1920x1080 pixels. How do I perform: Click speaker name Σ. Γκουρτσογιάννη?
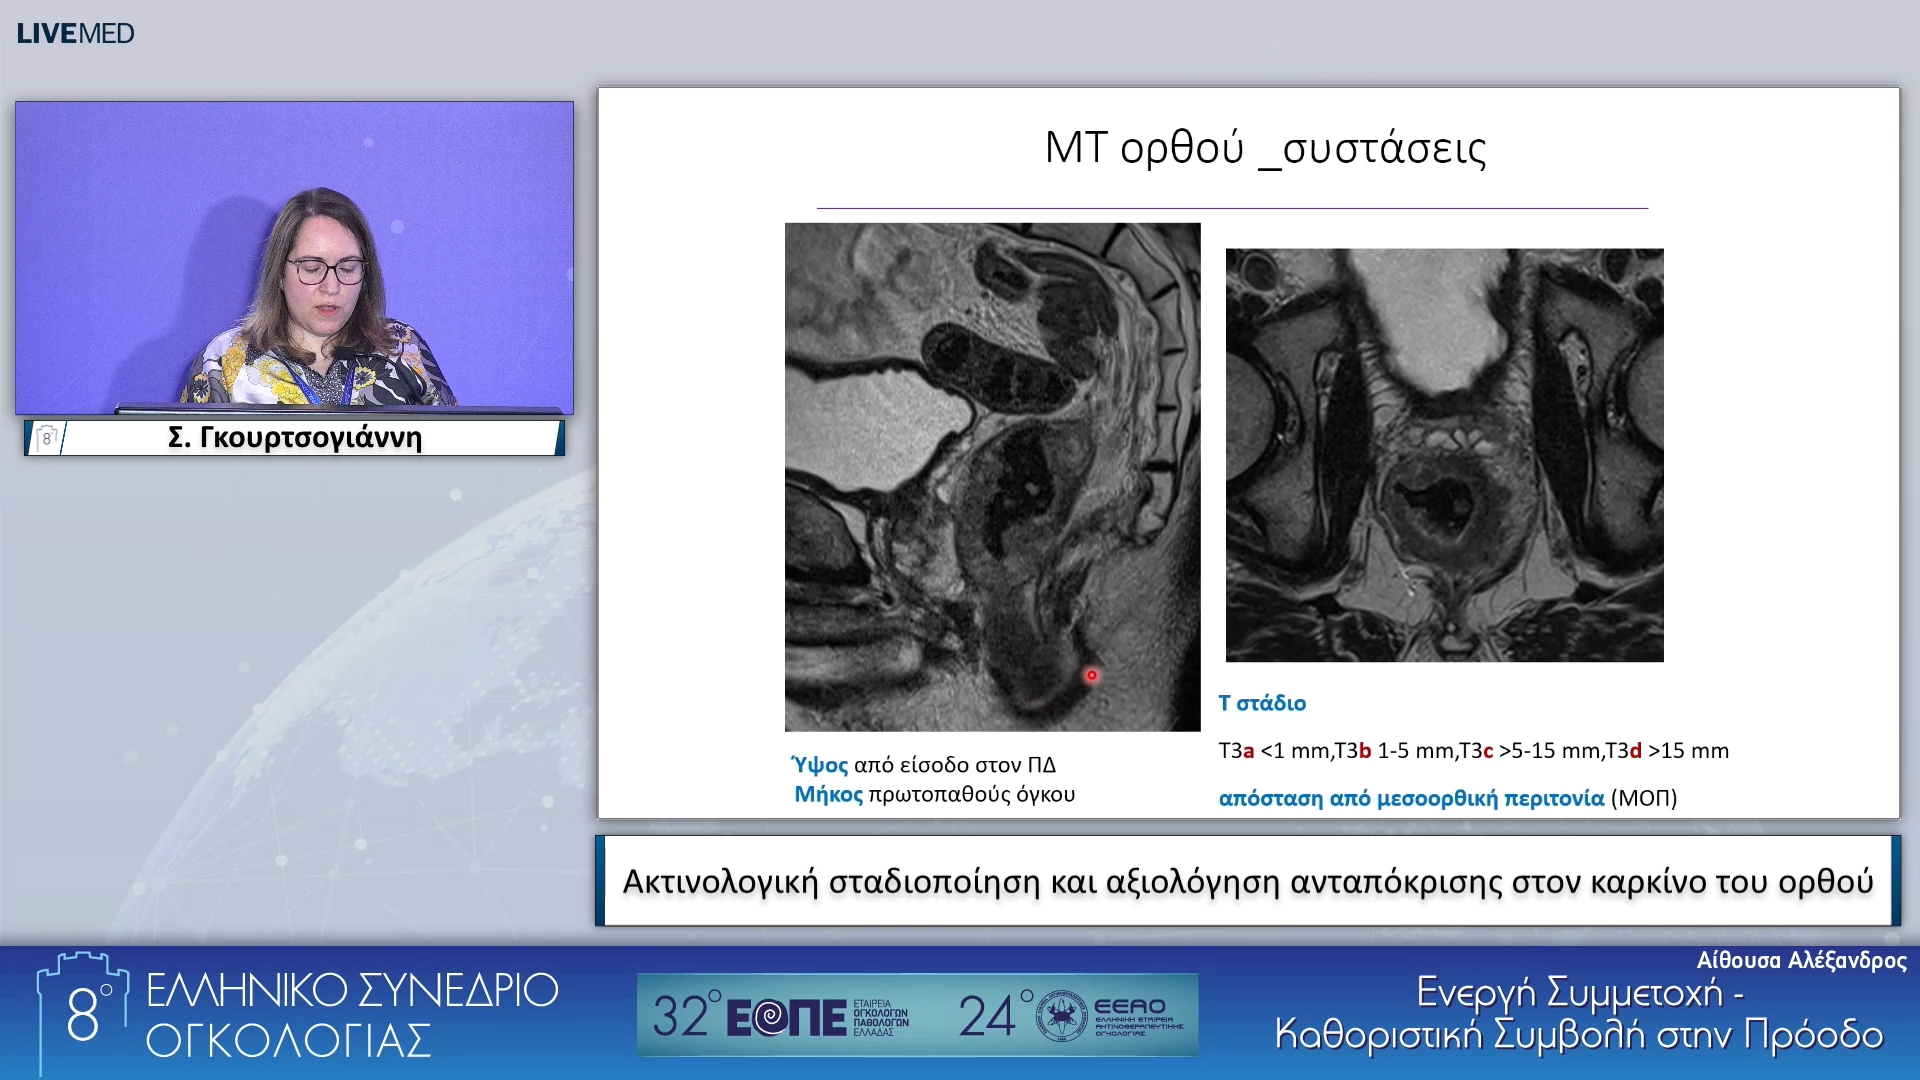pyautogui.click(x=295, y=438)
